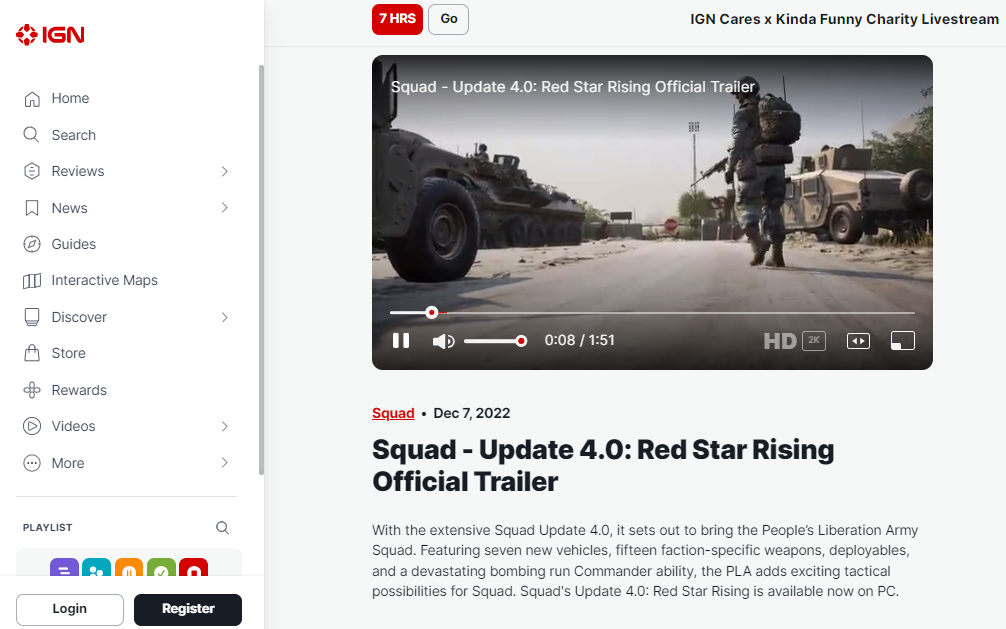Search the playlist with magnifier icon
The height and width of the screenshot is (629, 1006).
click(223, 528)
